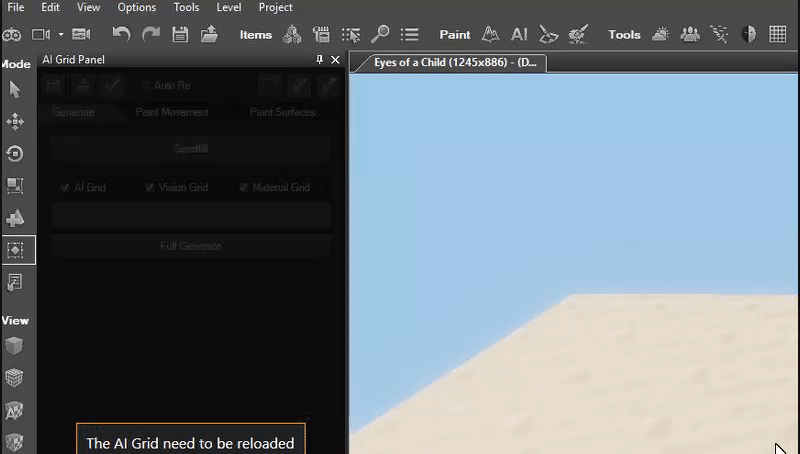Screen dimensions: 800x454
Task: Open the camera dropdown arrow
Action: click(61, 35)
